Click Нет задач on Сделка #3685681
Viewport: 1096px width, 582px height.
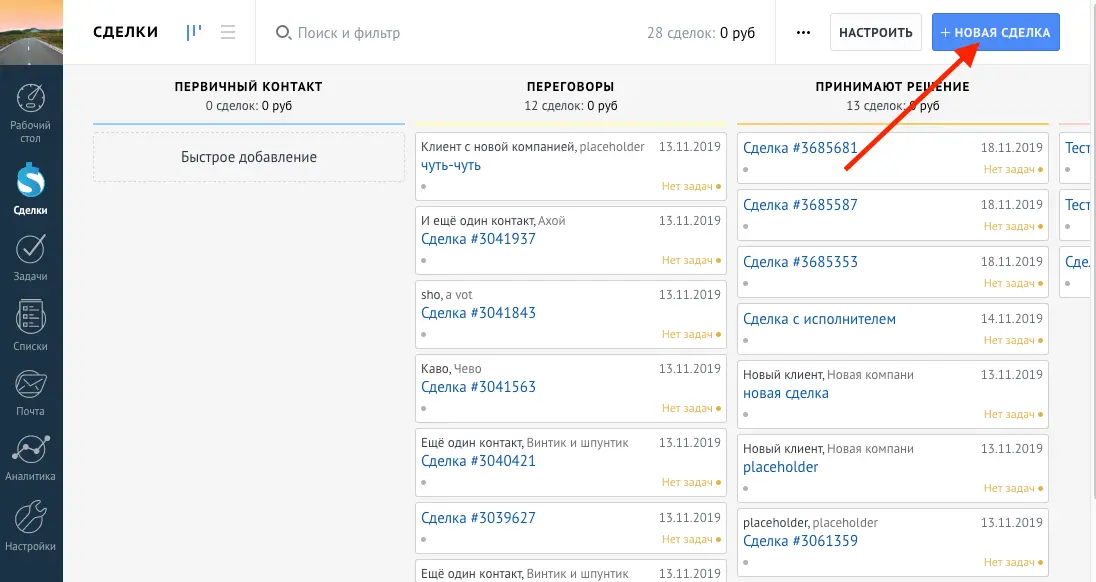(x=1013, y=169)
